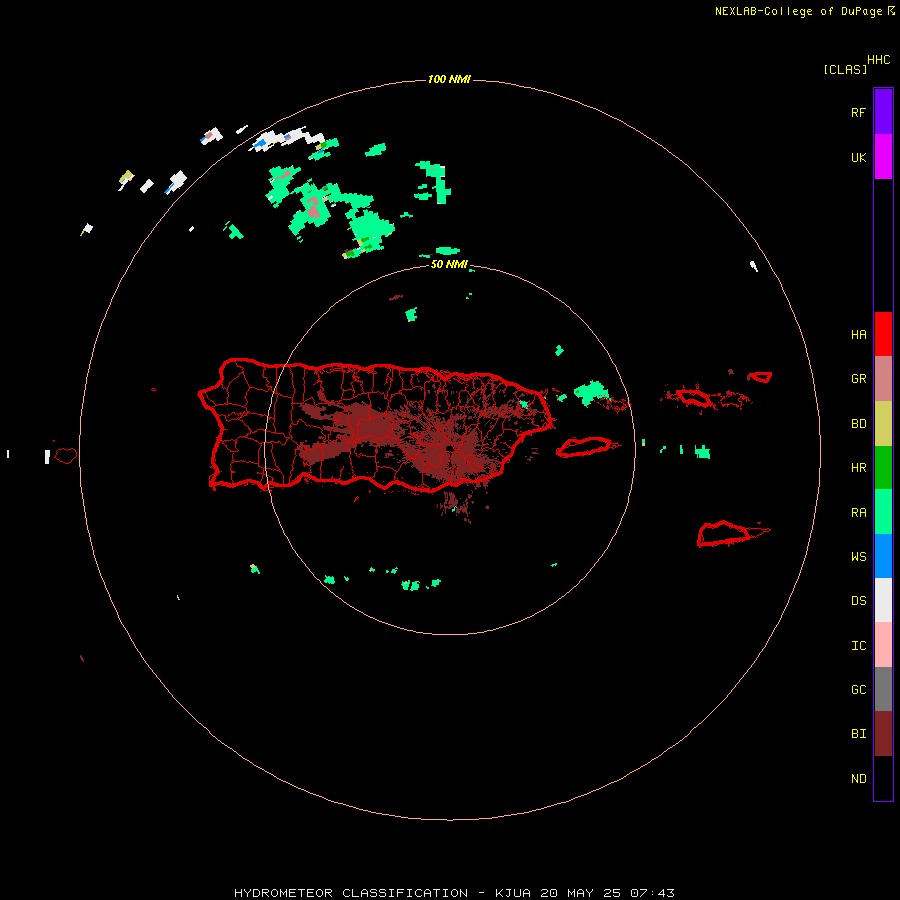
Task: Click the RF legend label
Action: 858,112
